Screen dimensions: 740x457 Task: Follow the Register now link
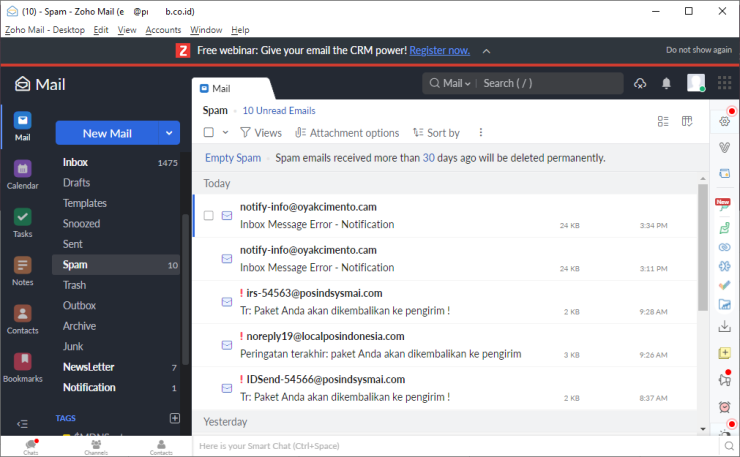439,51
